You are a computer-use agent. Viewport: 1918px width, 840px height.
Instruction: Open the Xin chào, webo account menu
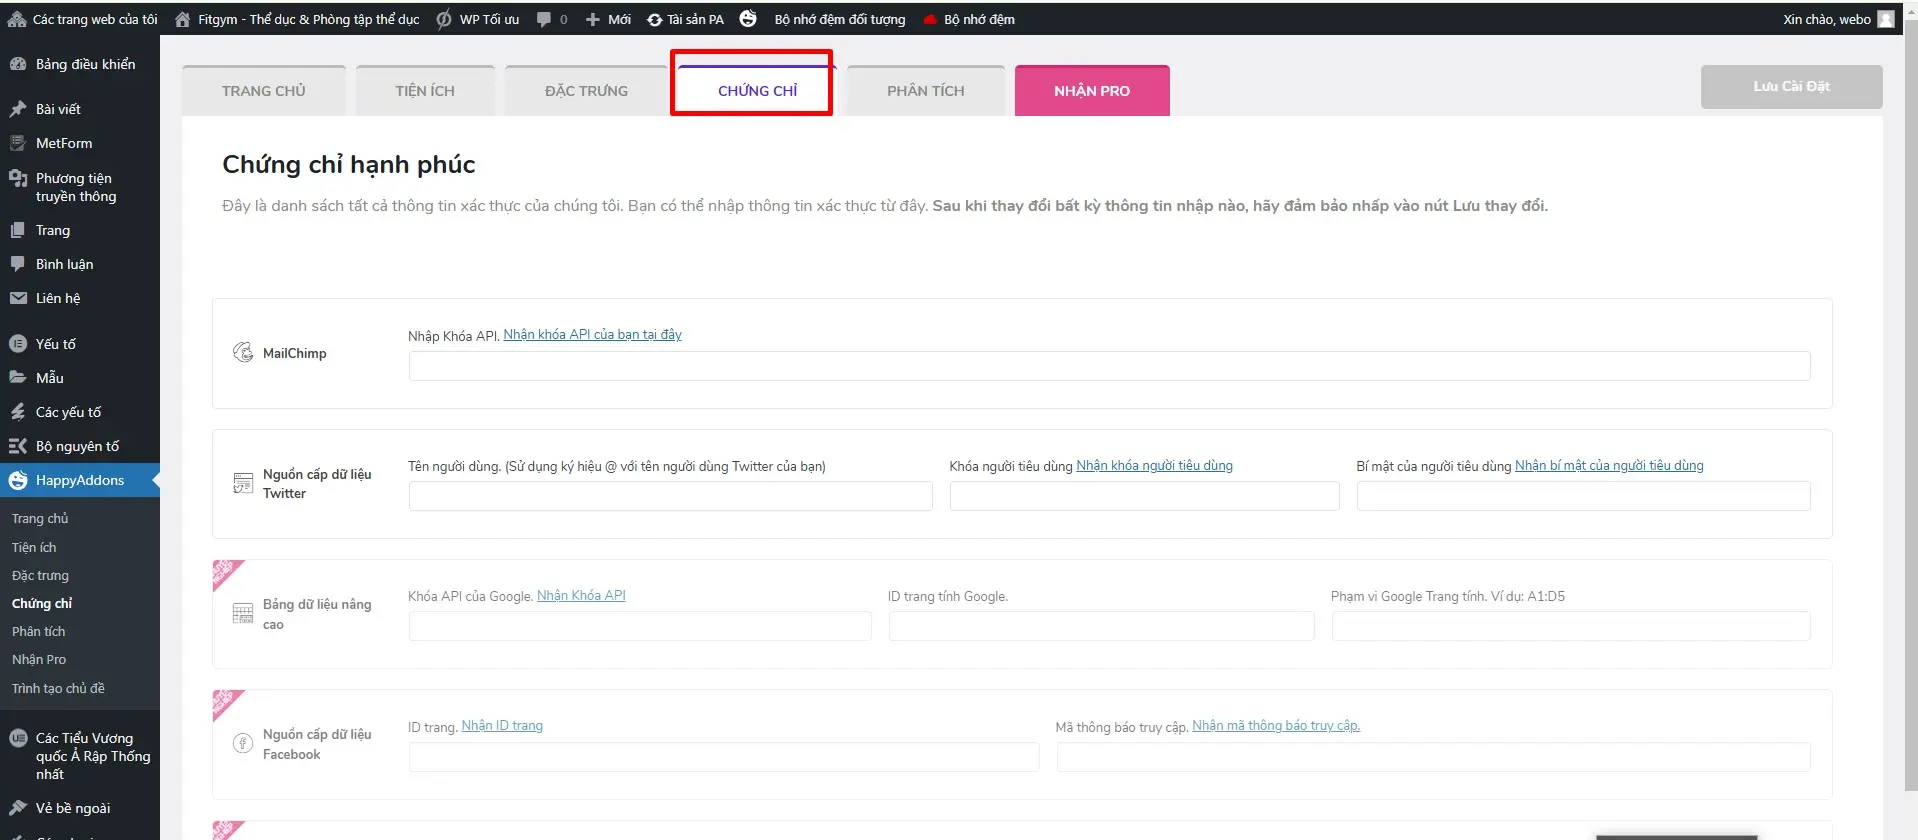[1838, 19]
